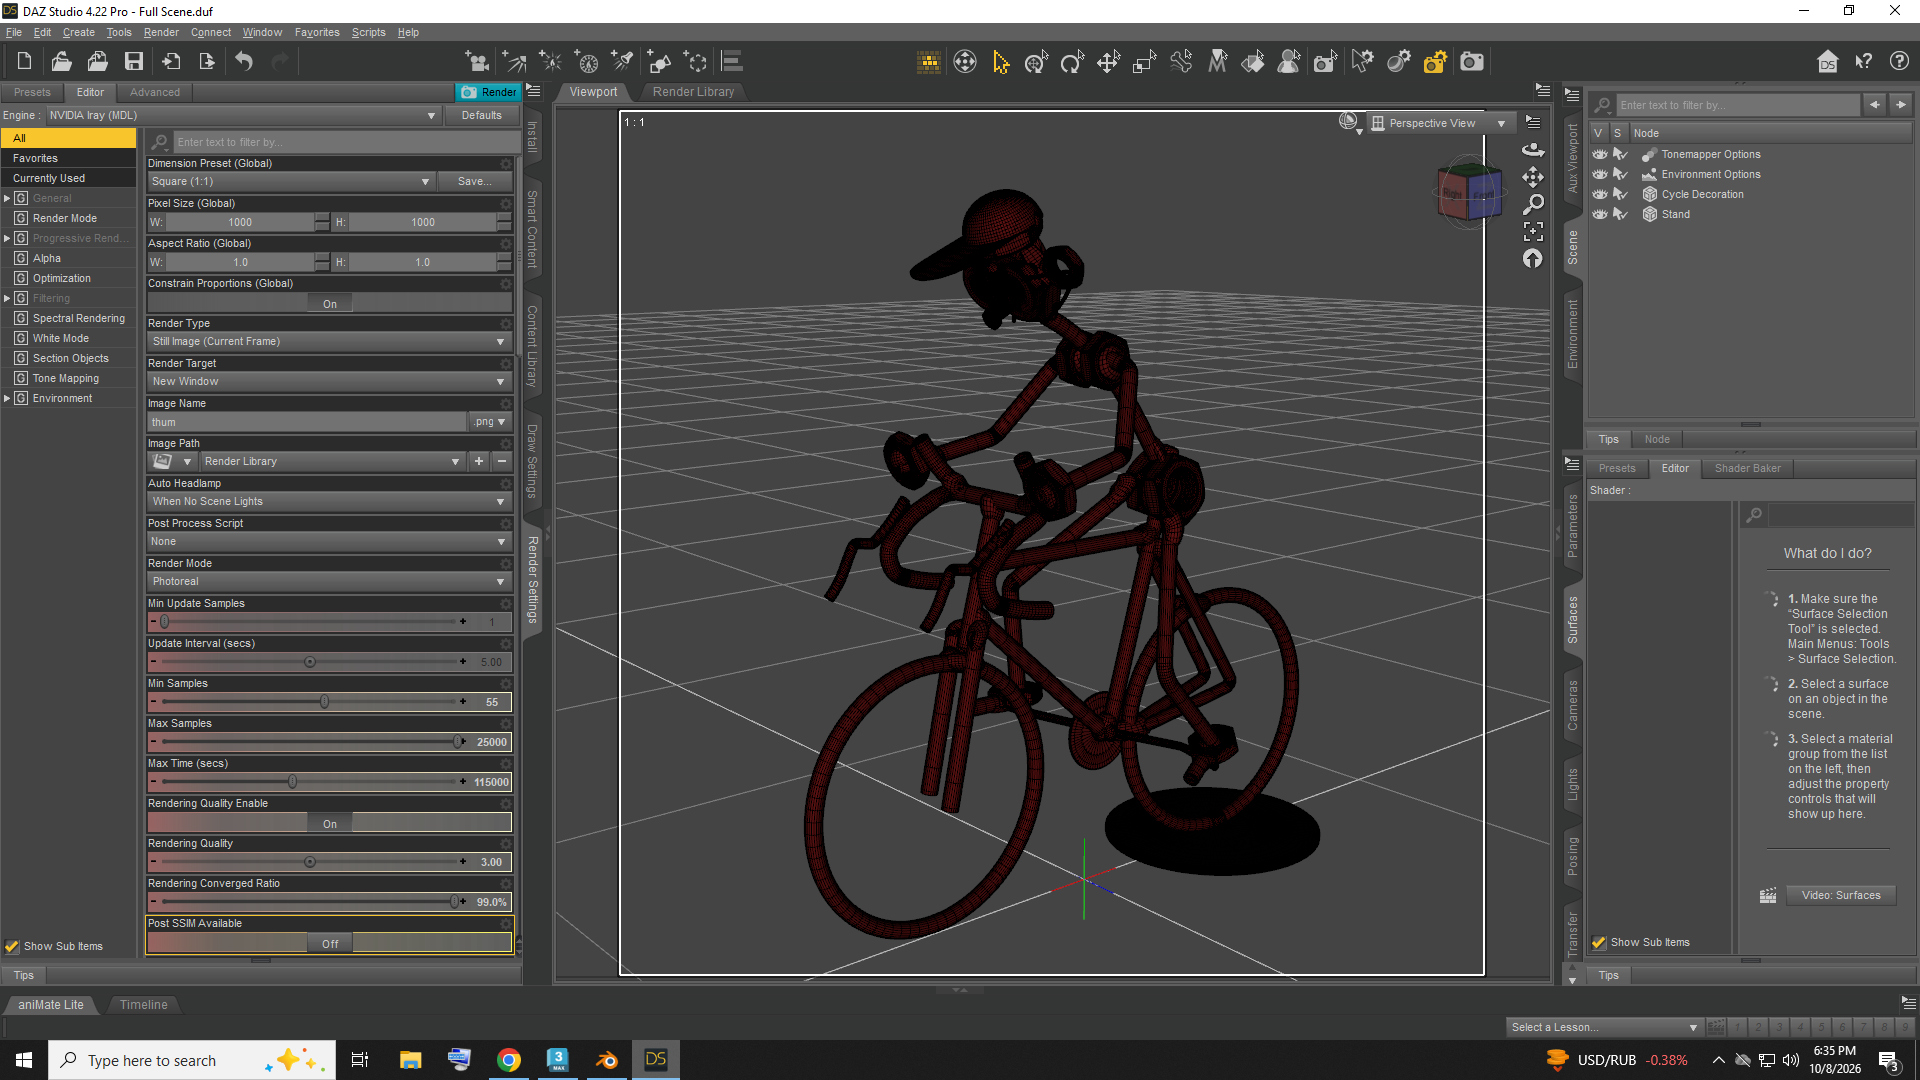Toggle Post SSIM Available switch
This screenshot has height=1080, width=1920.
[329, 944]
